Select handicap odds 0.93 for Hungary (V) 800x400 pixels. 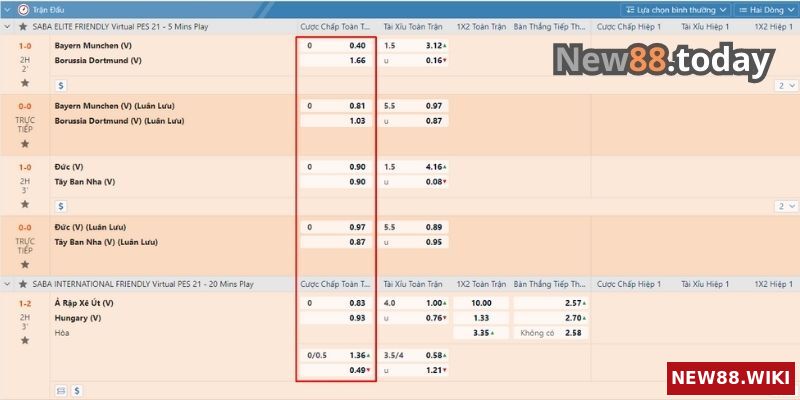point(336,318)
